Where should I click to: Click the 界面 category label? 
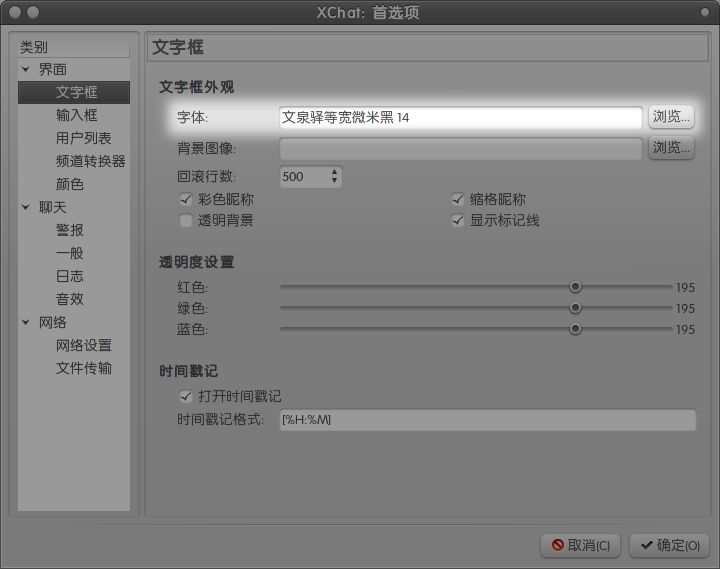[x=52, y=70]
